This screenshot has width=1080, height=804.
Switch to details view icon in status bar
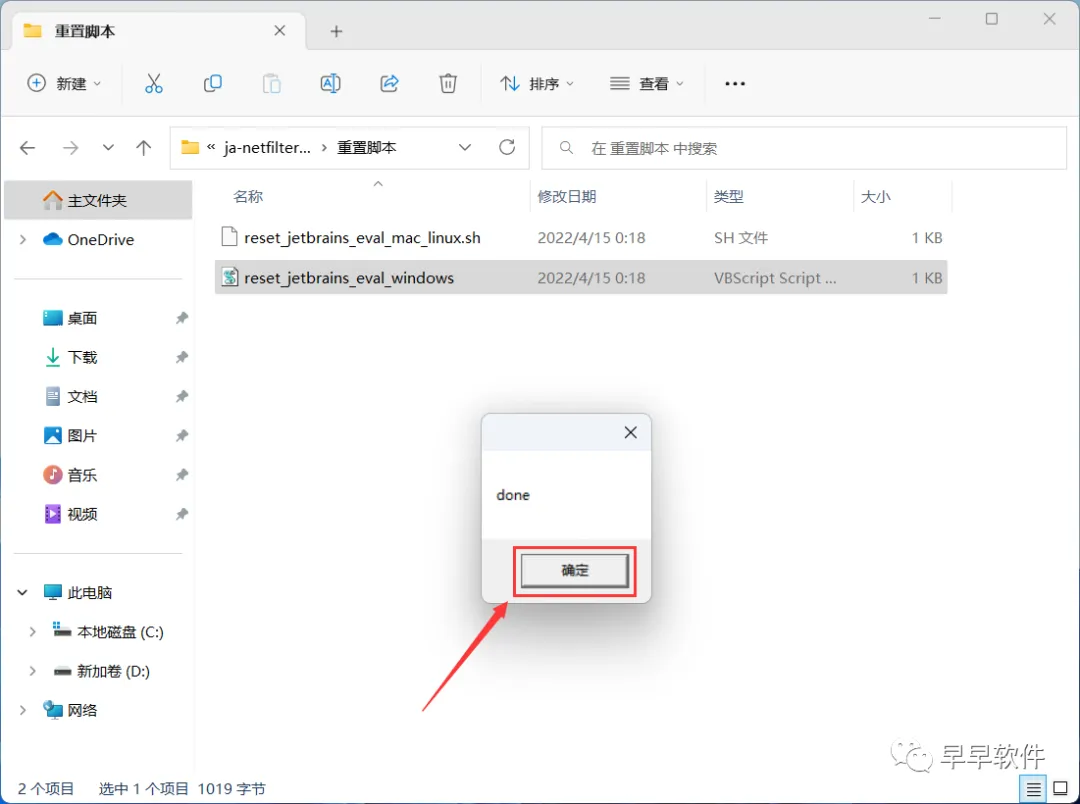(x=1033, y=789)
